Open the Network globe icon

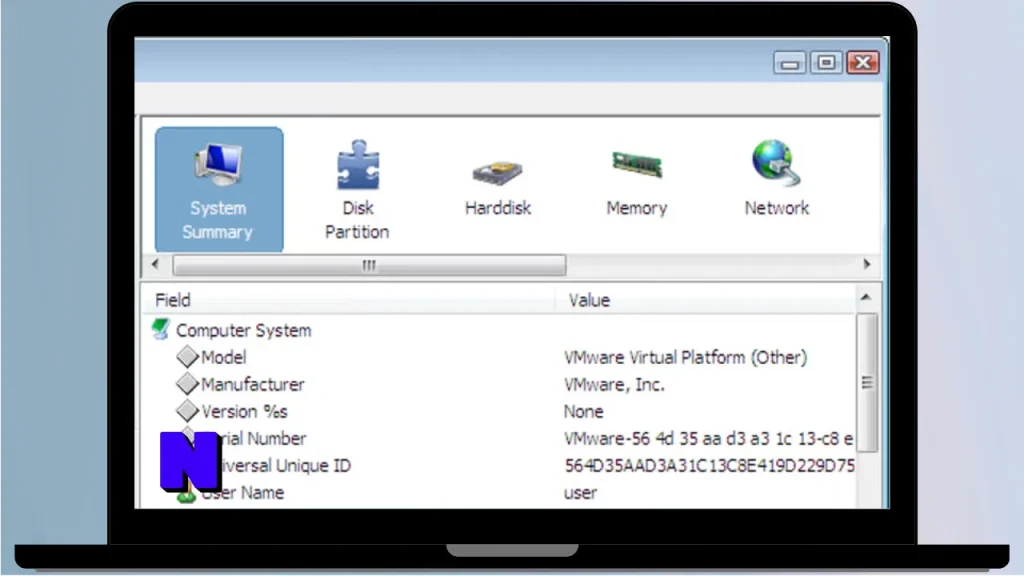click(x=776, y=163)
